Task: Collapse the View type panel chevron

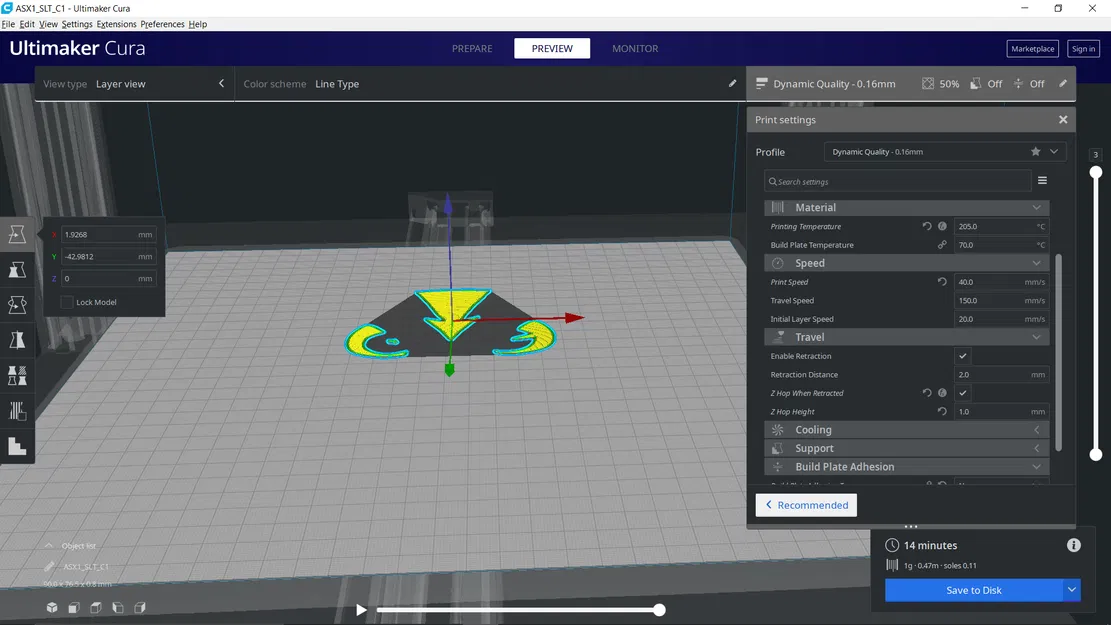Action: click(221, 84)
